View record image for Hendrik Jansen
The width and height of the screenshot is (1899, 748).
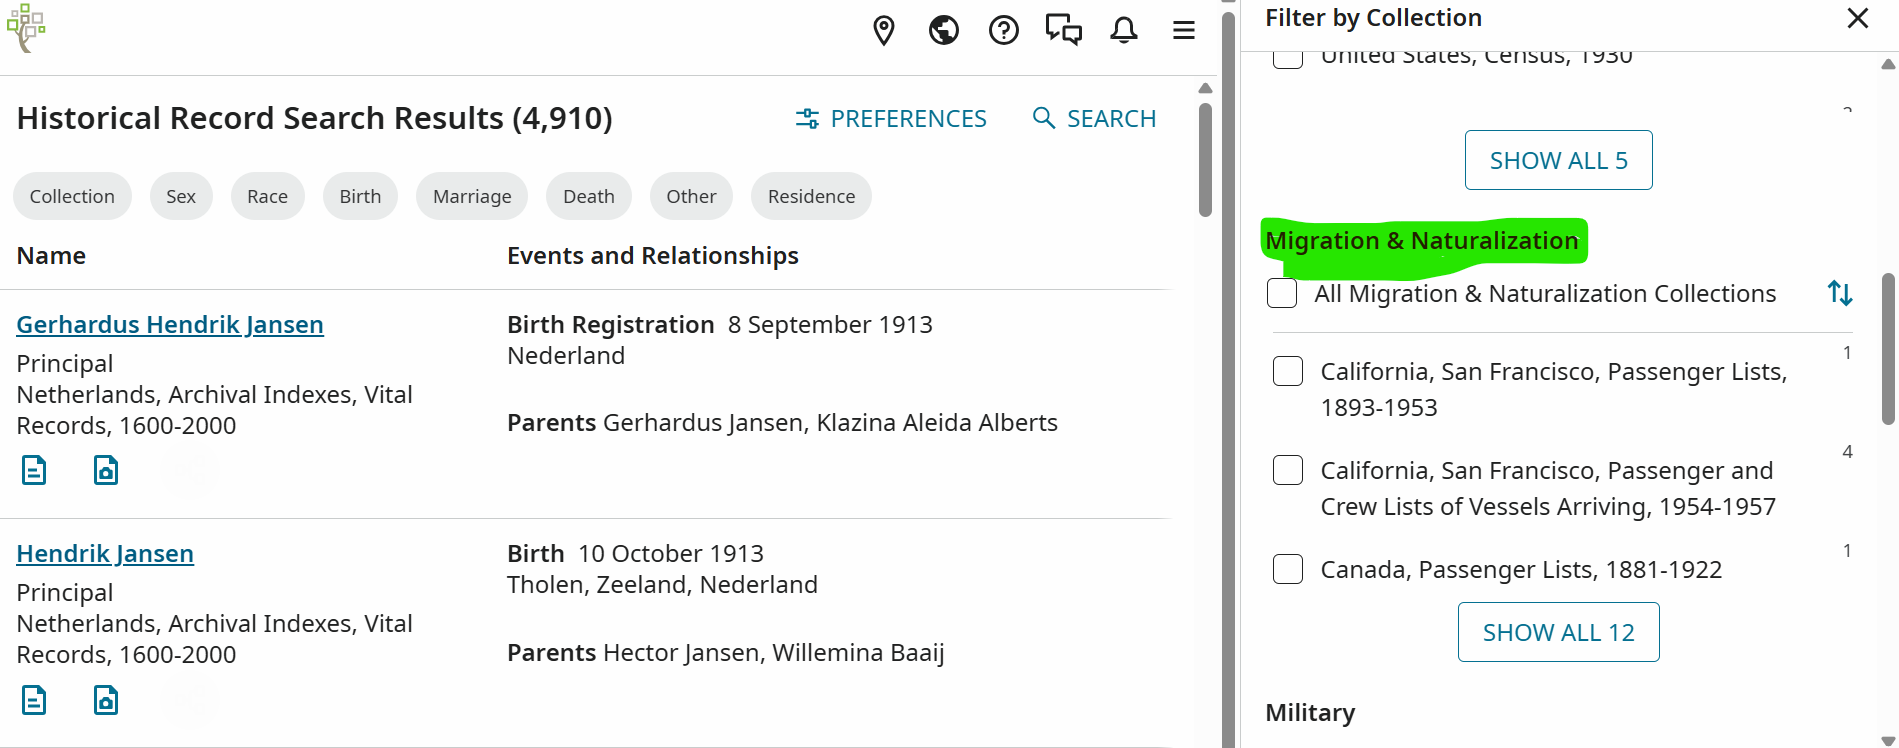point(106,700)
